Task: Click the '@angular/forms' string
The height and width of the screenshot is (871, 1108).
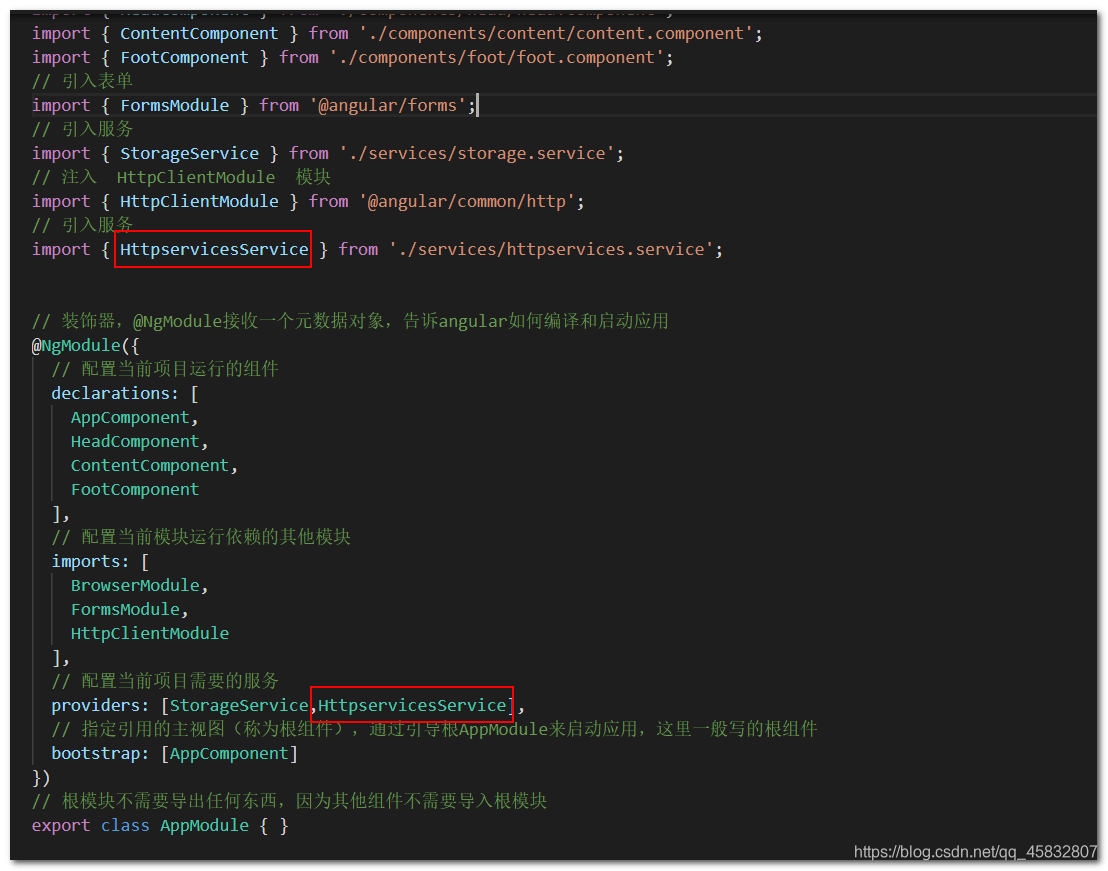Action: coord(388,105)
